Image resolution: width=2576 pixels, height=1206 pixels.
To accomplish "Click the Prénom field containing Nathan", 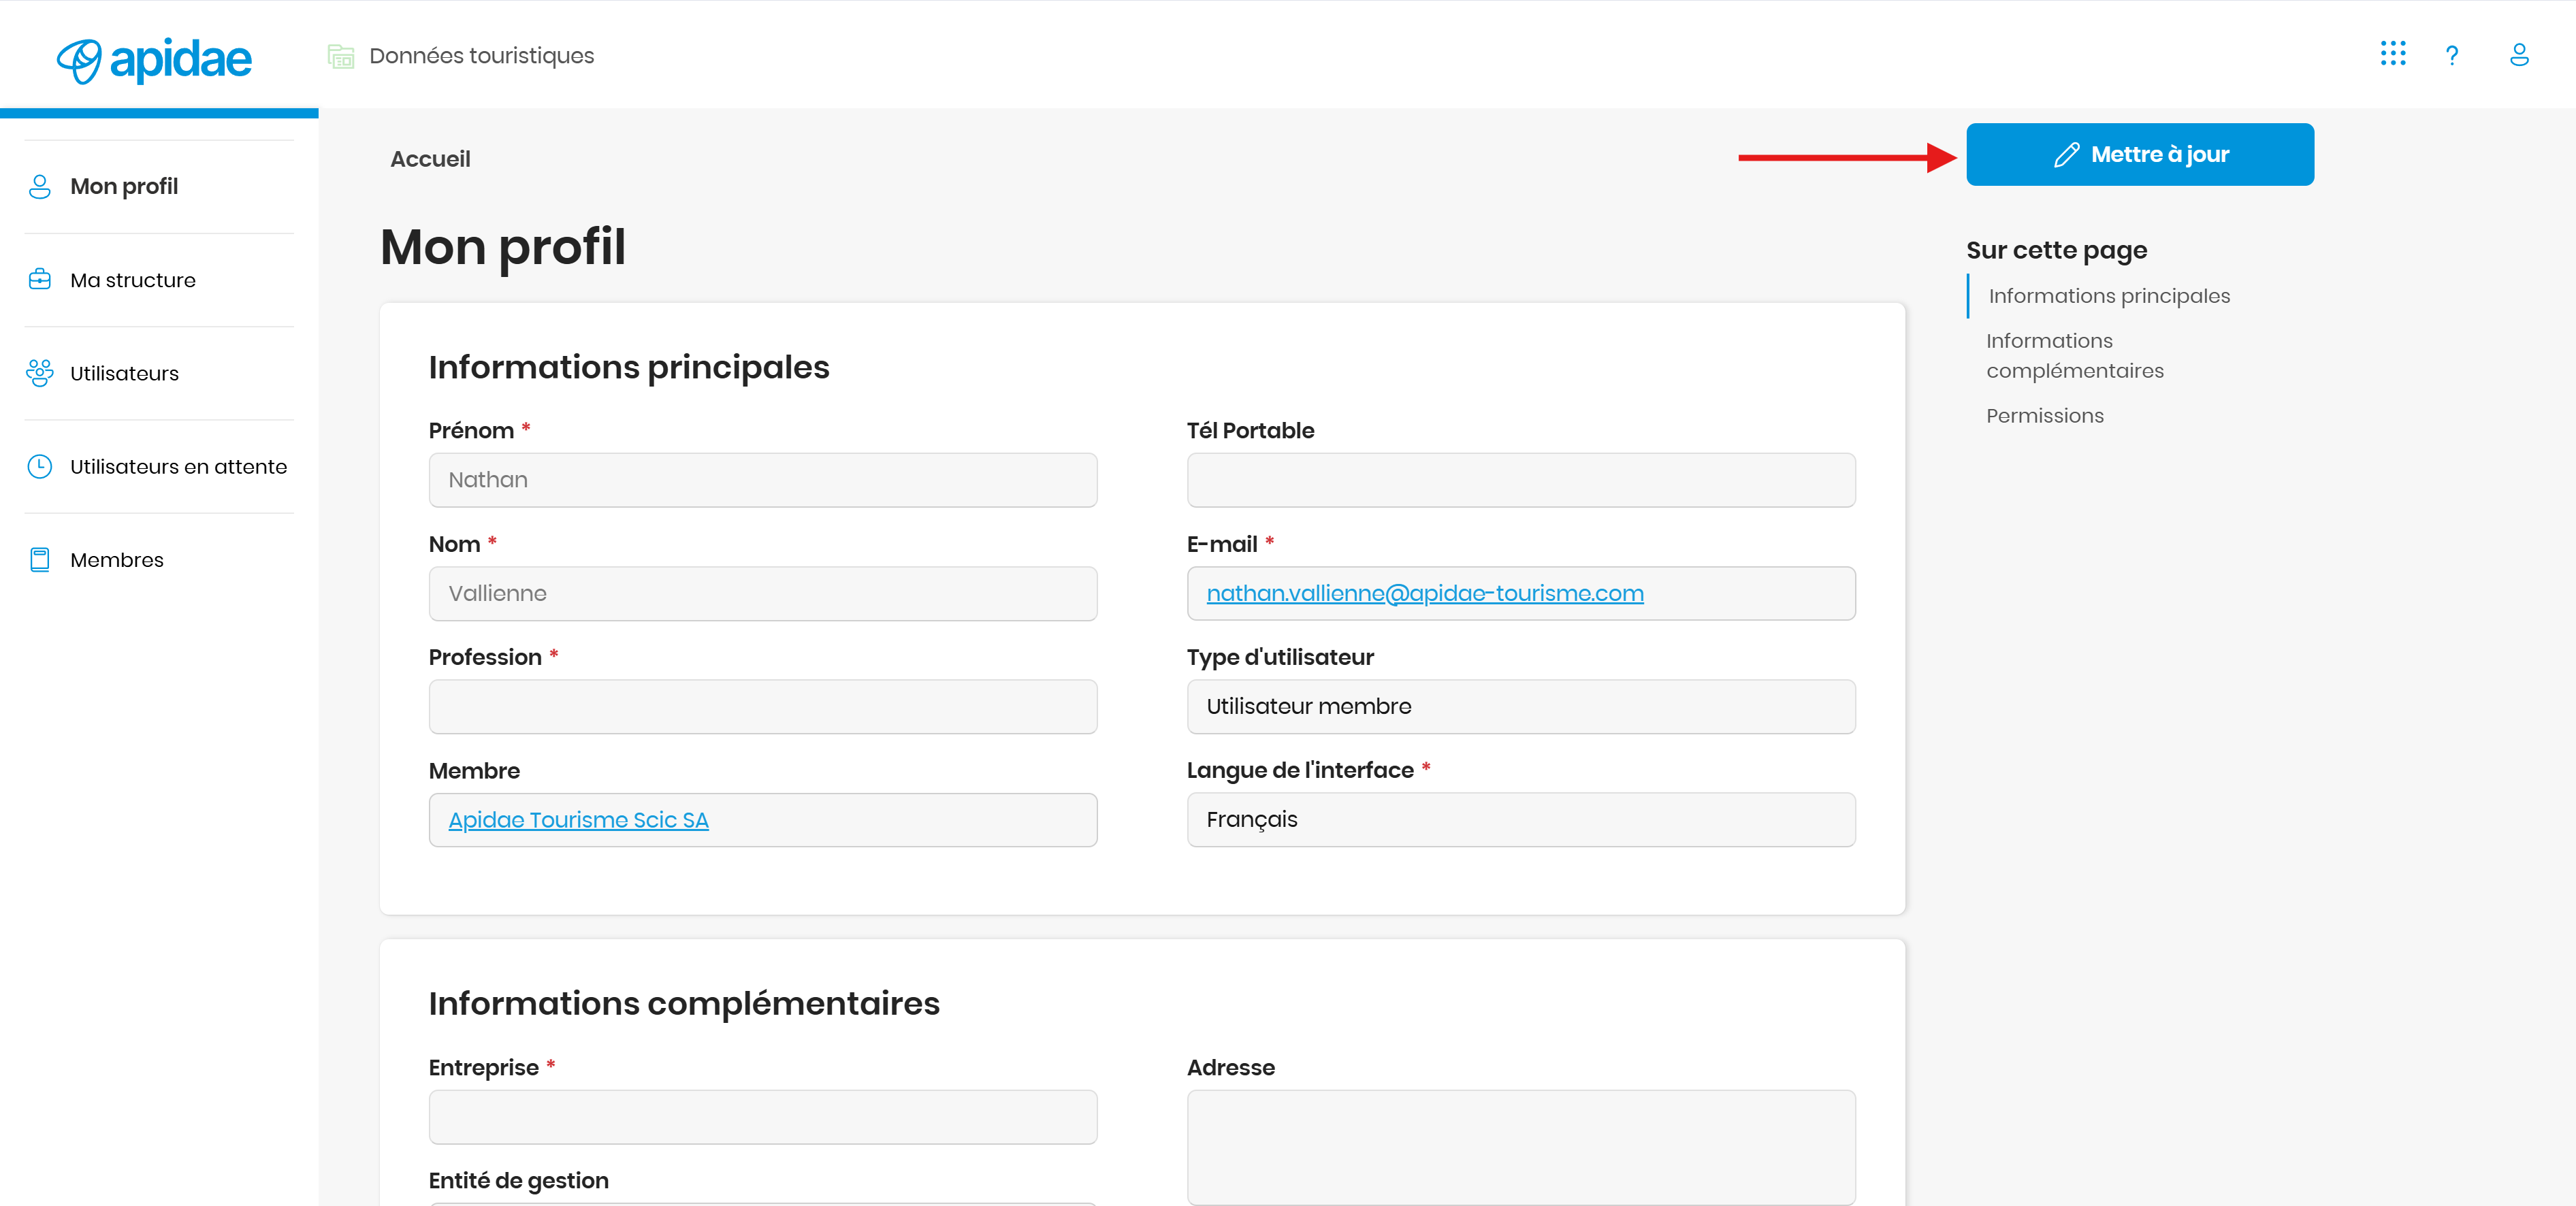I will 763,480.
